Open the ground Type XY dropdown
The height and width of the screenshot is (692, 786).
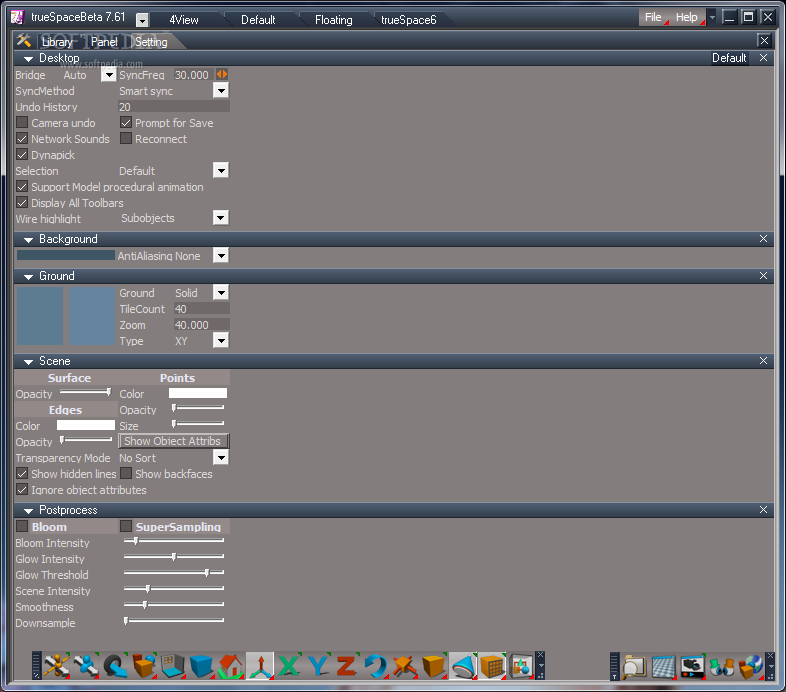pyautogui.click(x=221, y=340)
